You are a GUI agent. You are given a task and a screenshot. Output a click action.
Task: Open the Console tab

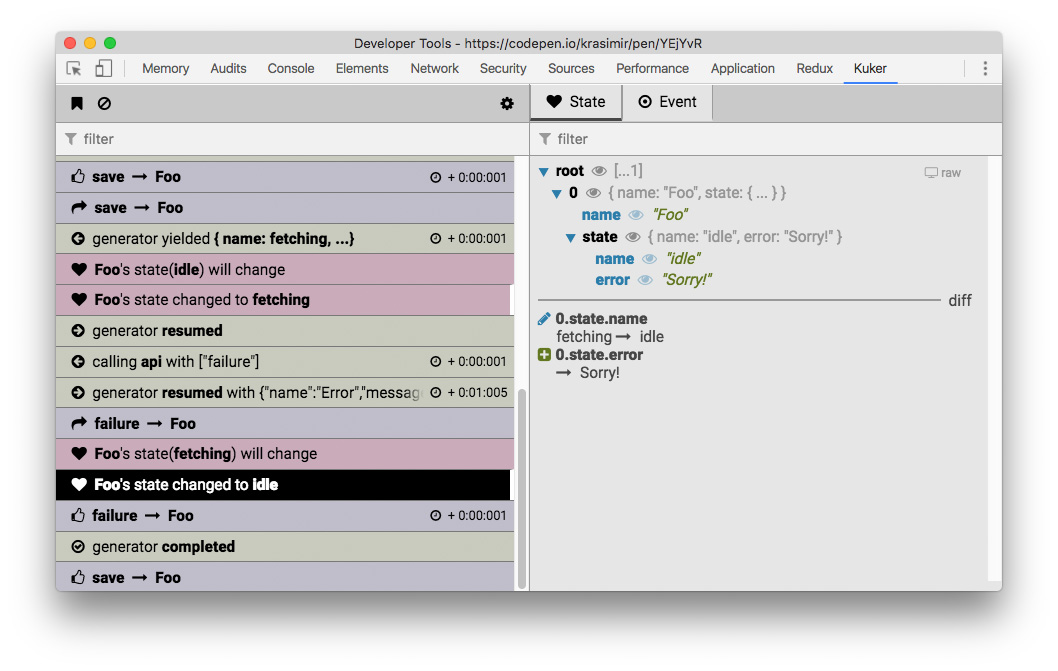click(291, 68)
